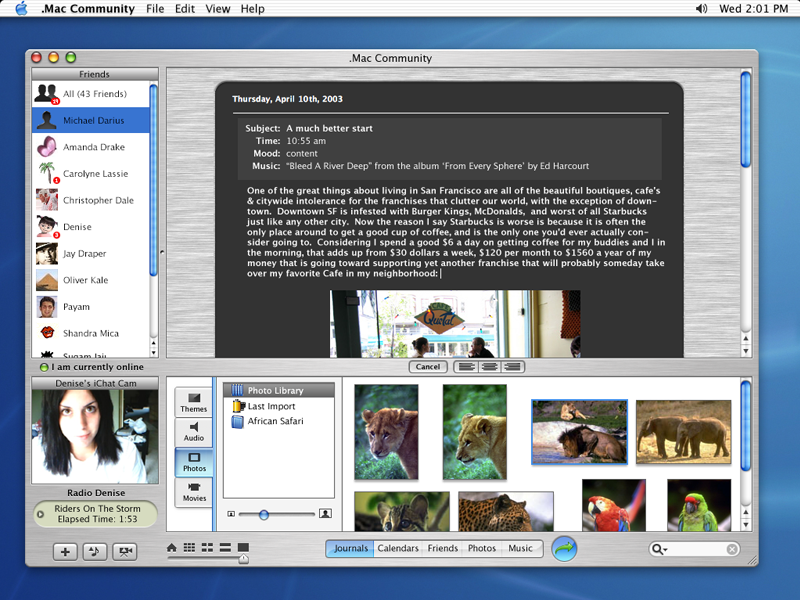Switch to the Friends tab
The width and height of the screenshot is (800, 600).
tap(442, 548)
